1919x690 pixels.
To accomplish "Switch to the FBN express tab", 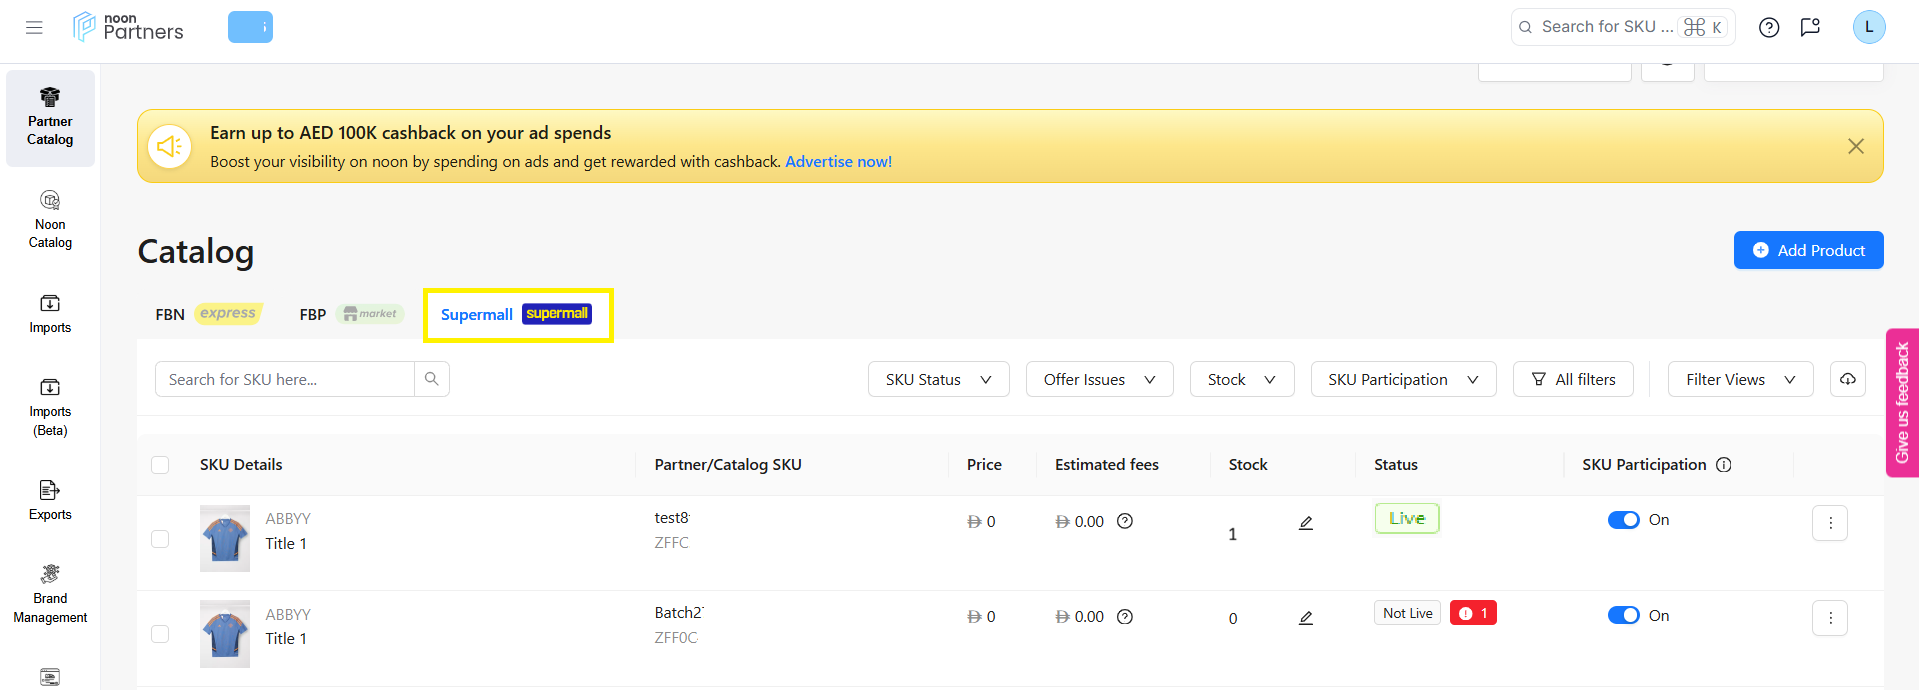I will (208, 314).
